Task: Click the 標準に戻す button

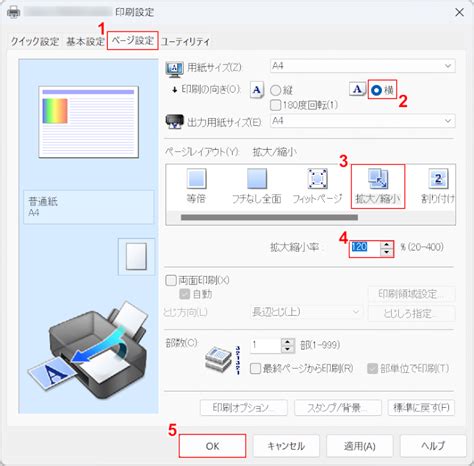Action: pos(421,407)
